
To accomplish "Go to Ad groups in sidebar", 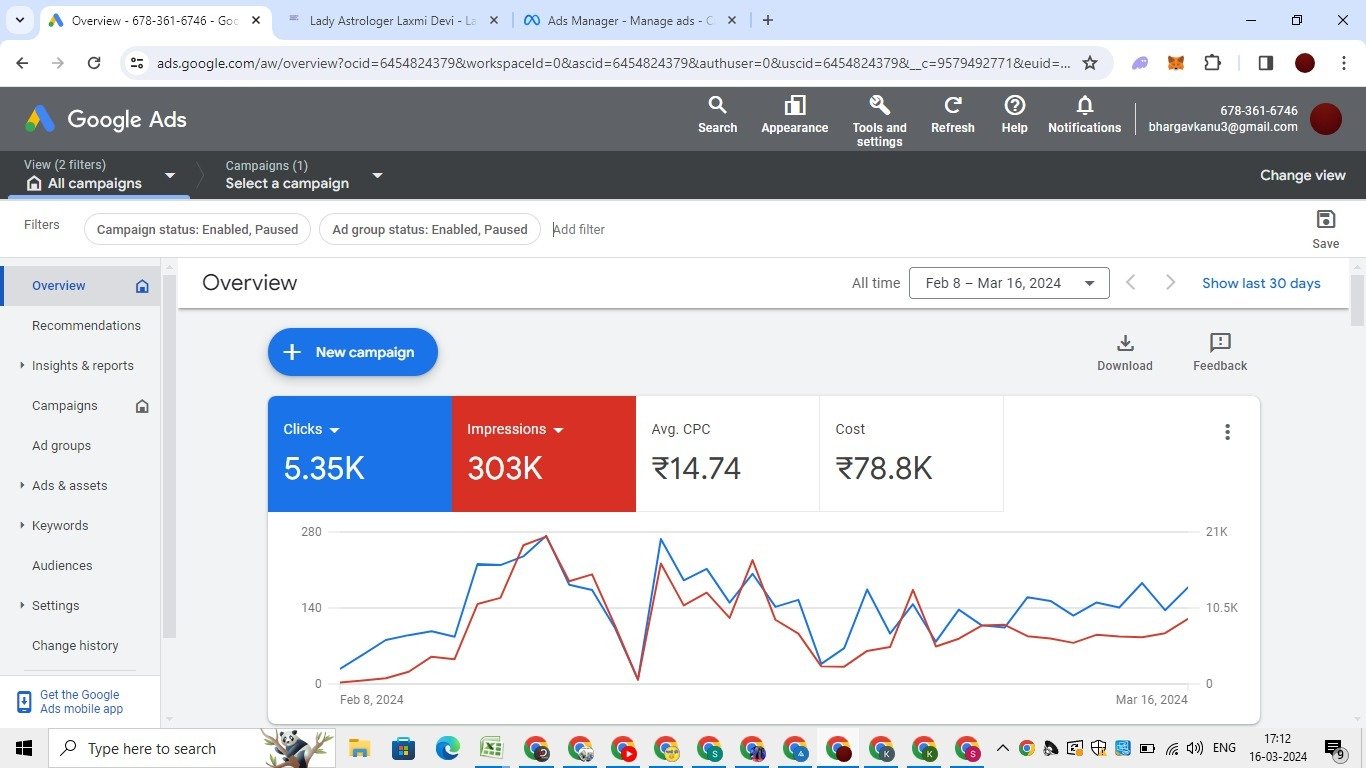I will (x=61, y=446).
